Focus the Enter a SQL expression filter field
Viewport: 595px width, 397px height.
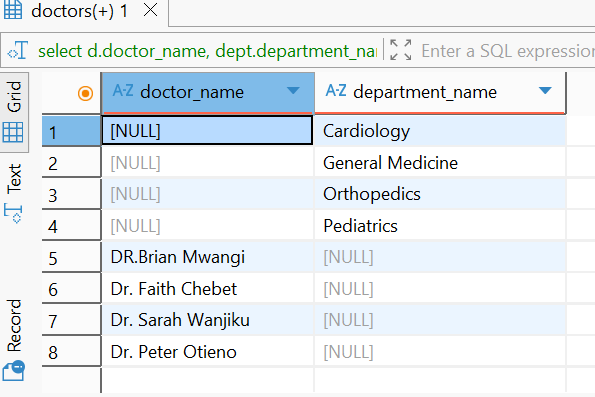tap(508, 51)
